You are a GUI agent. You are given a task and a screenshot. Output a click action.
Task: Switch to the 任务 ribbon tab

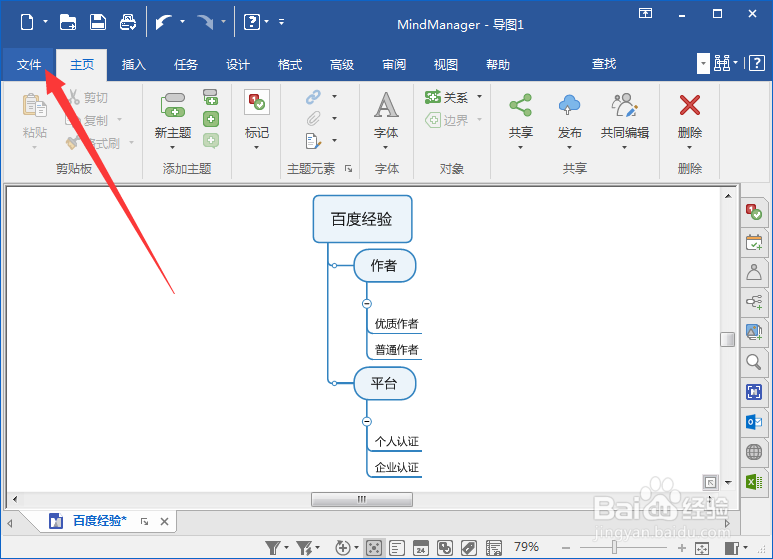[185, 65]
